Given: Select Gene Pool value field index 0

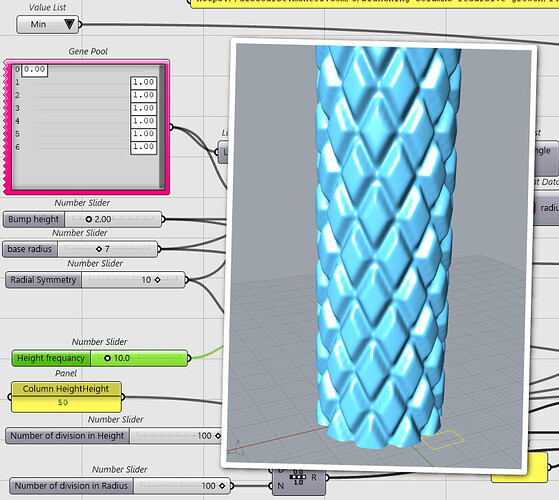Looking at the screenshot, I should tap(34, 70).
